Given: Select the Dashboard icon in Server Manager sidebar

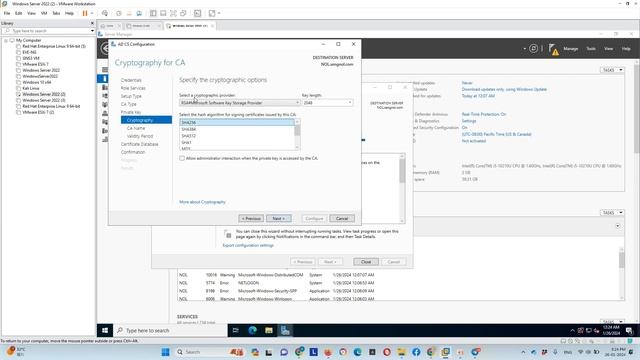Looking at the screenshot, I should 104,70.
